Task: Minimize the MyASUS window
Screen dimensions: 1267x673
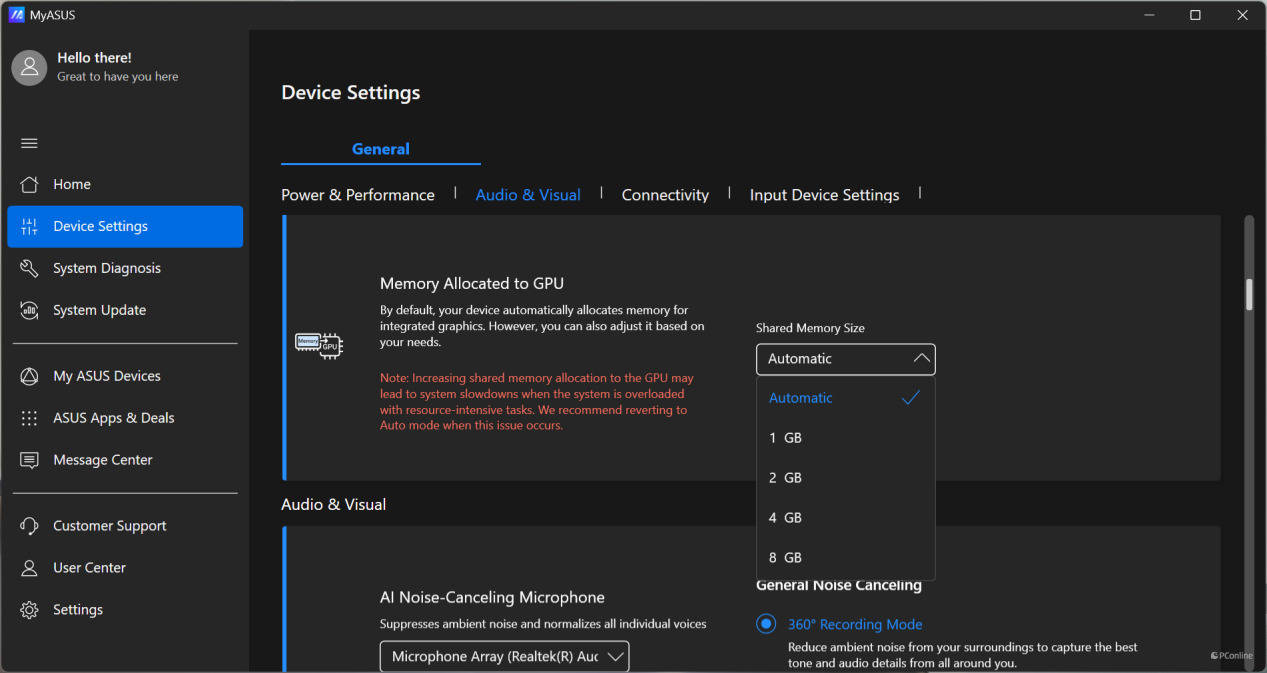Action: click(1148, 15)
